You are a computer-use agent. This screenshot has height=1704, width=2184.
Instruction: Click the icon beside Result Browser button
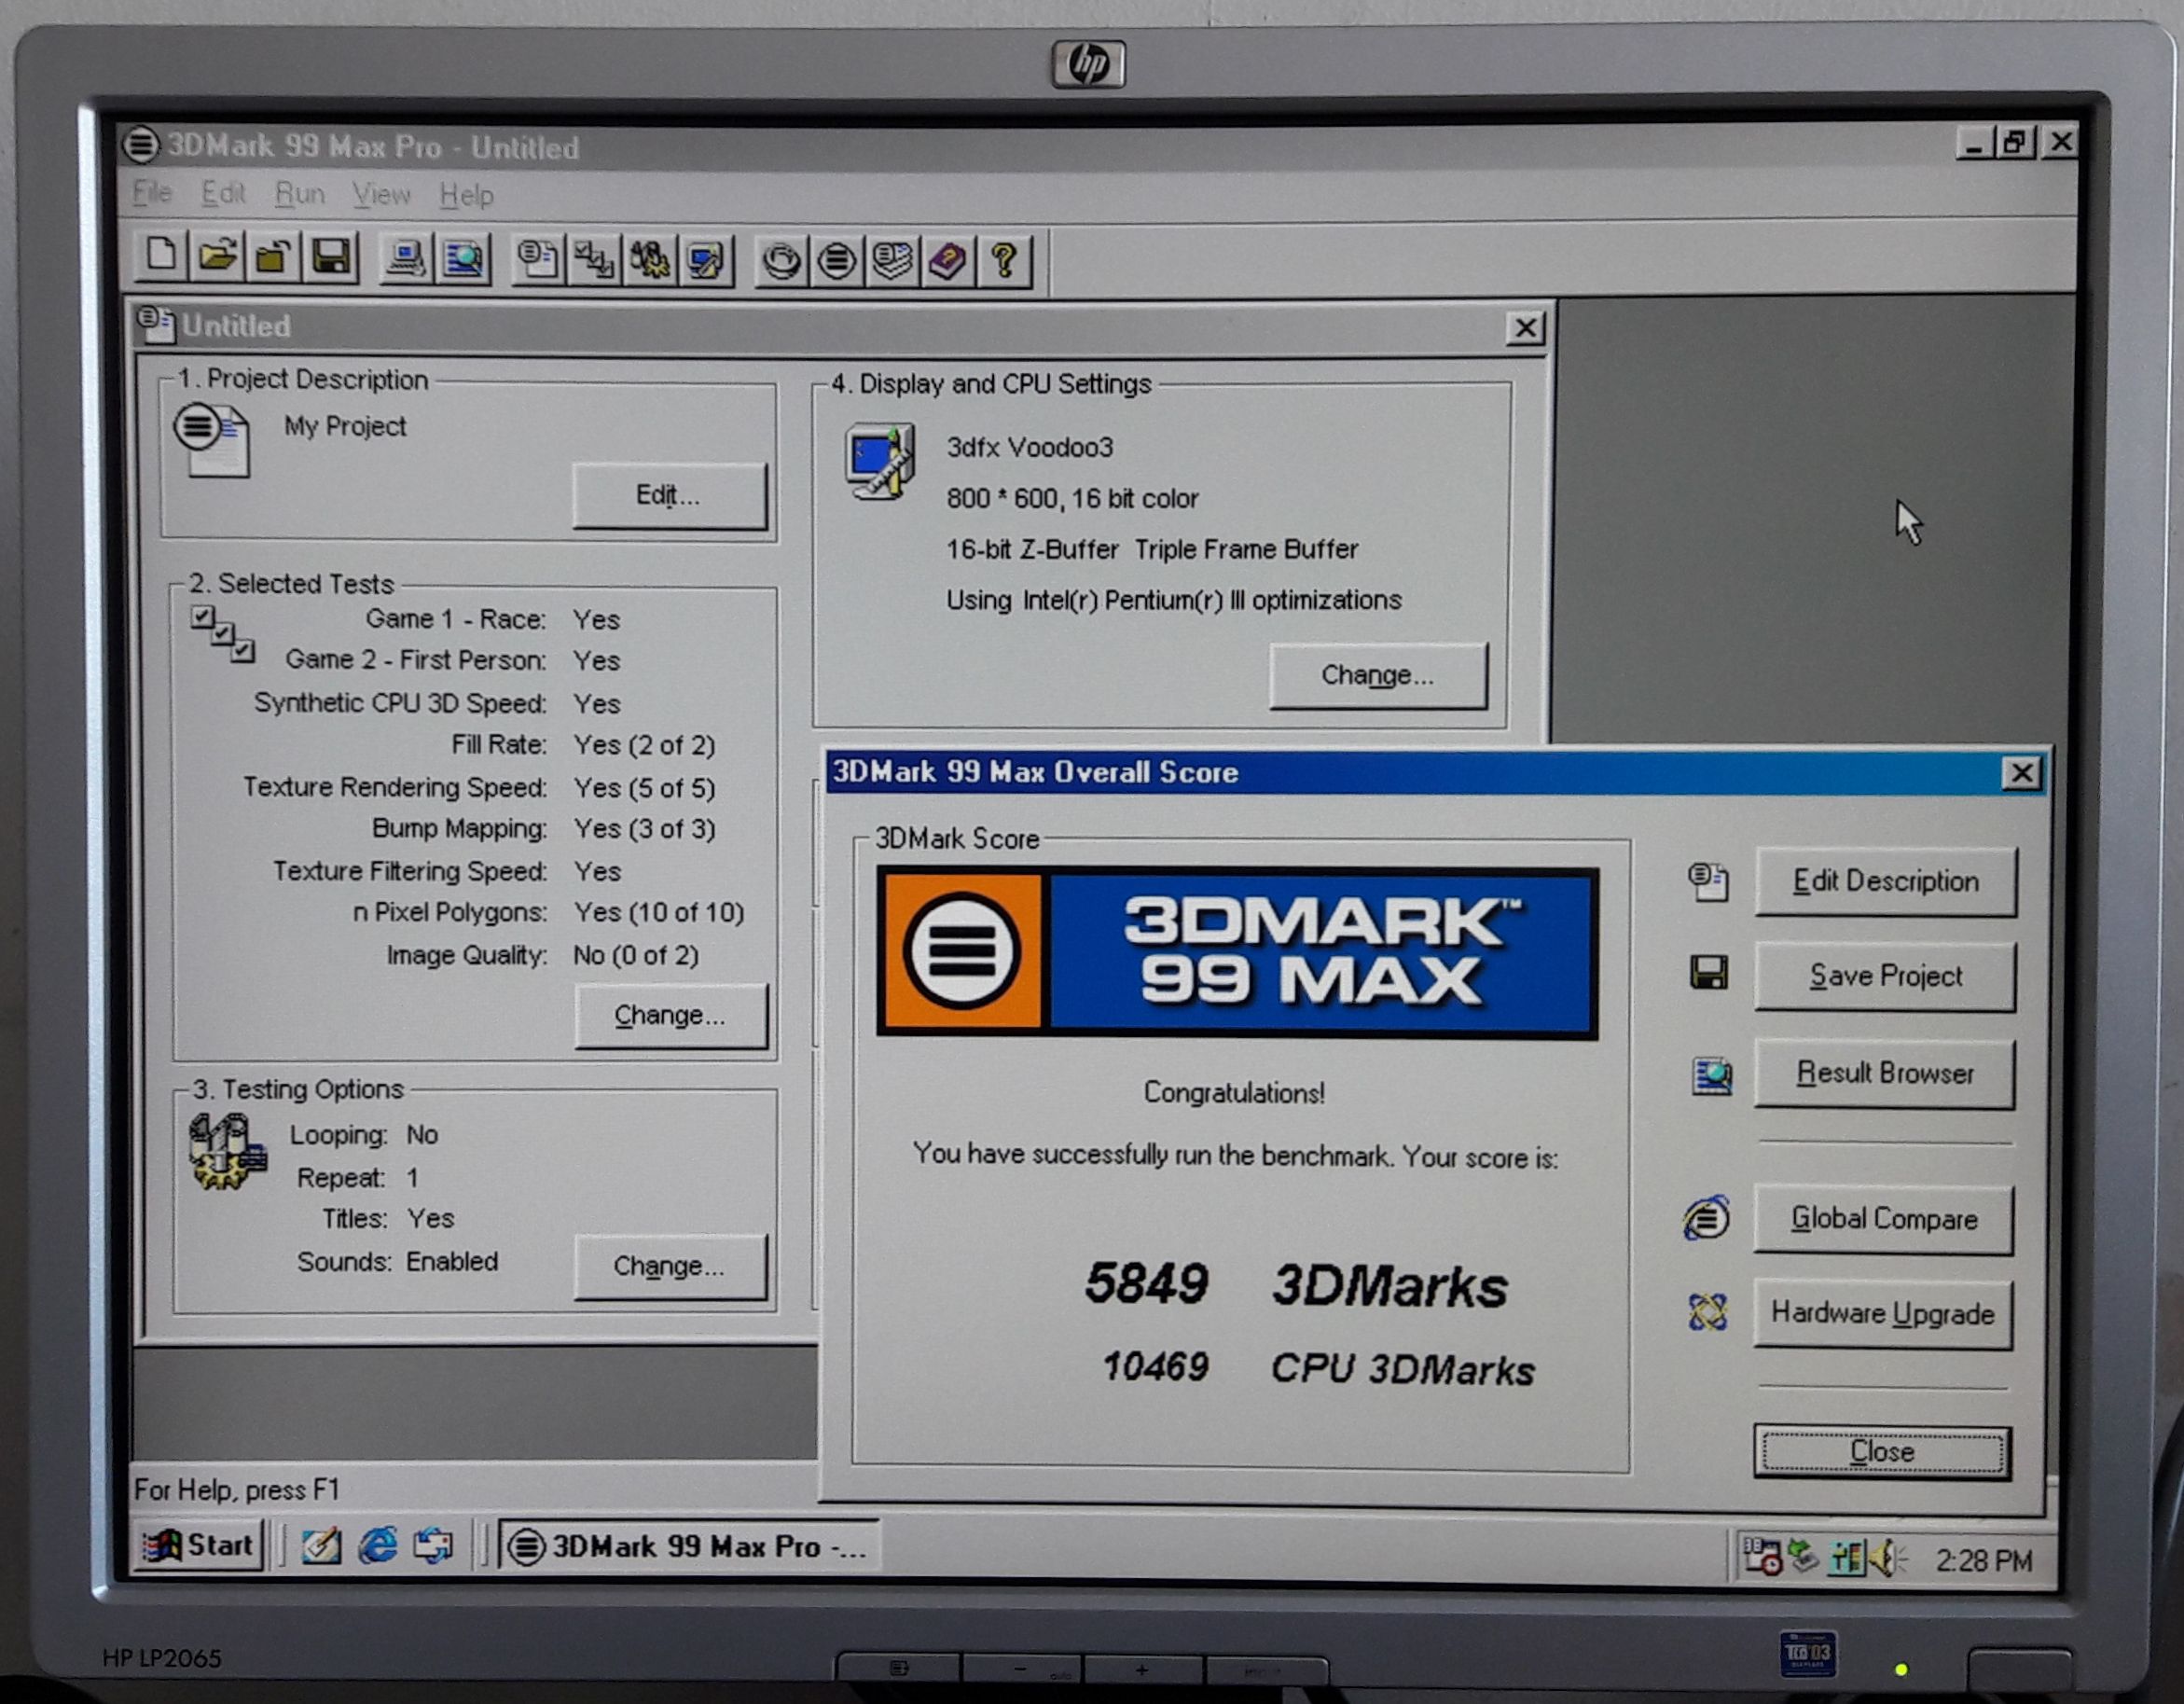click(1711, 1076)
